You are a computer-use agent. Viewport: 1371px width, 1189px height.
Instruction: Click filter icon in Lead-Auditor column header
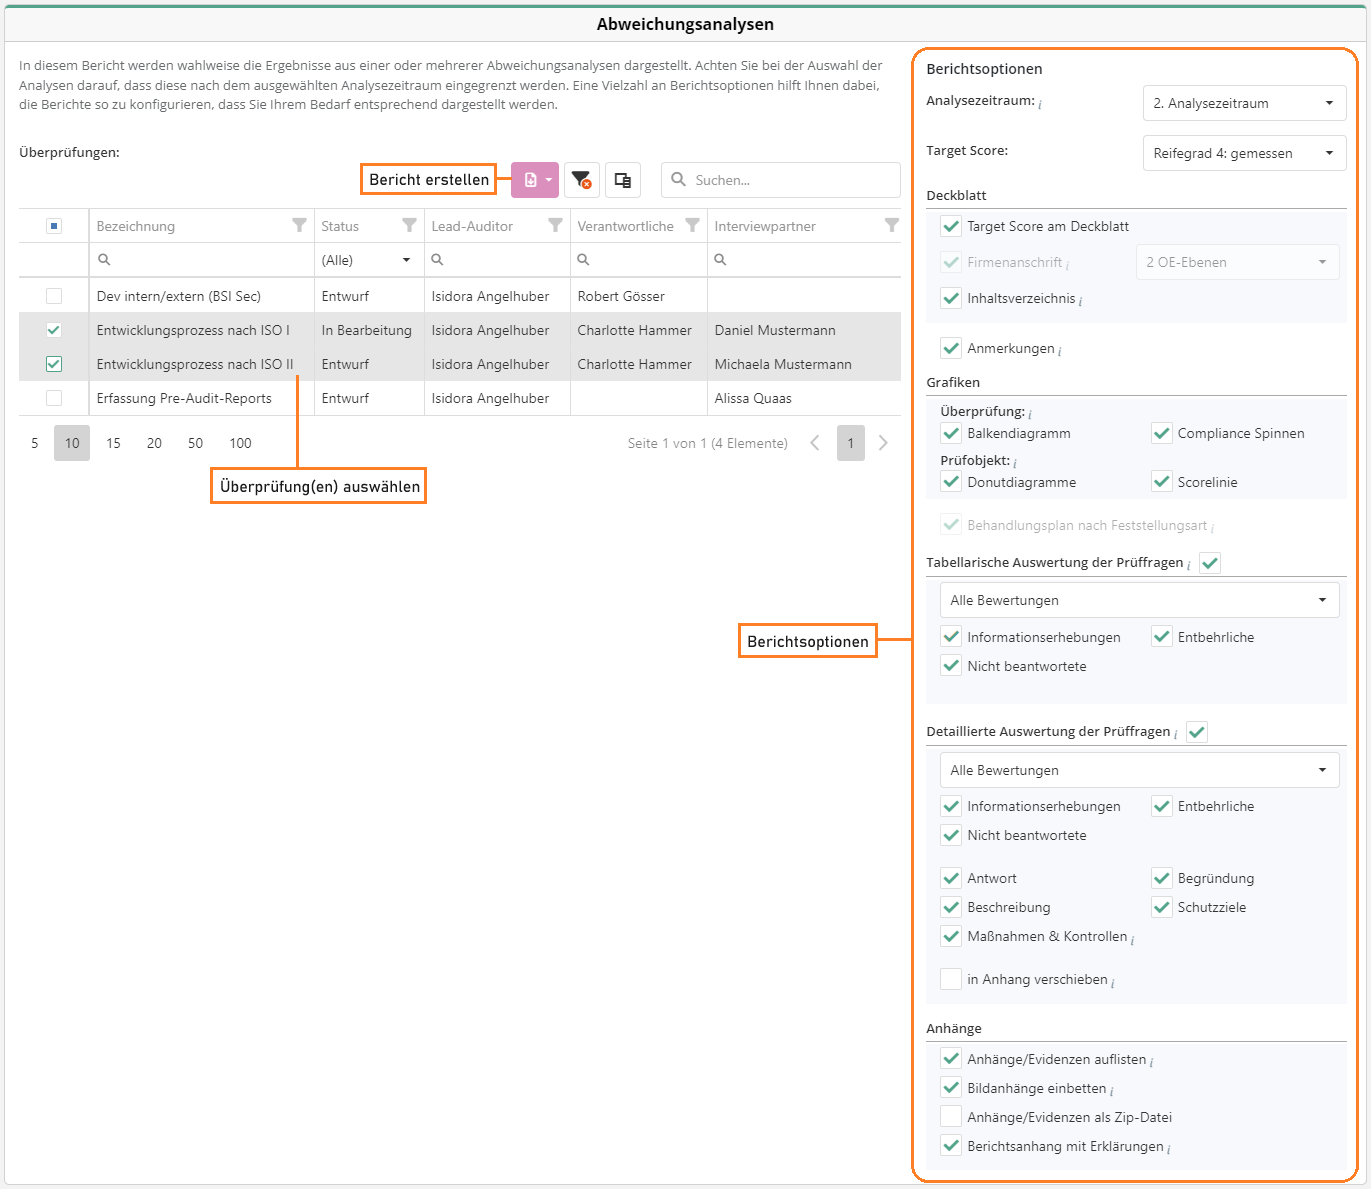click(x=555, y=226)
